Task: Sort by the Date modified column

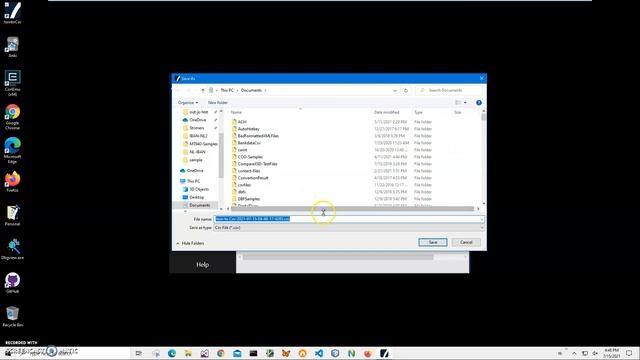Action: [x=387, y=112]
